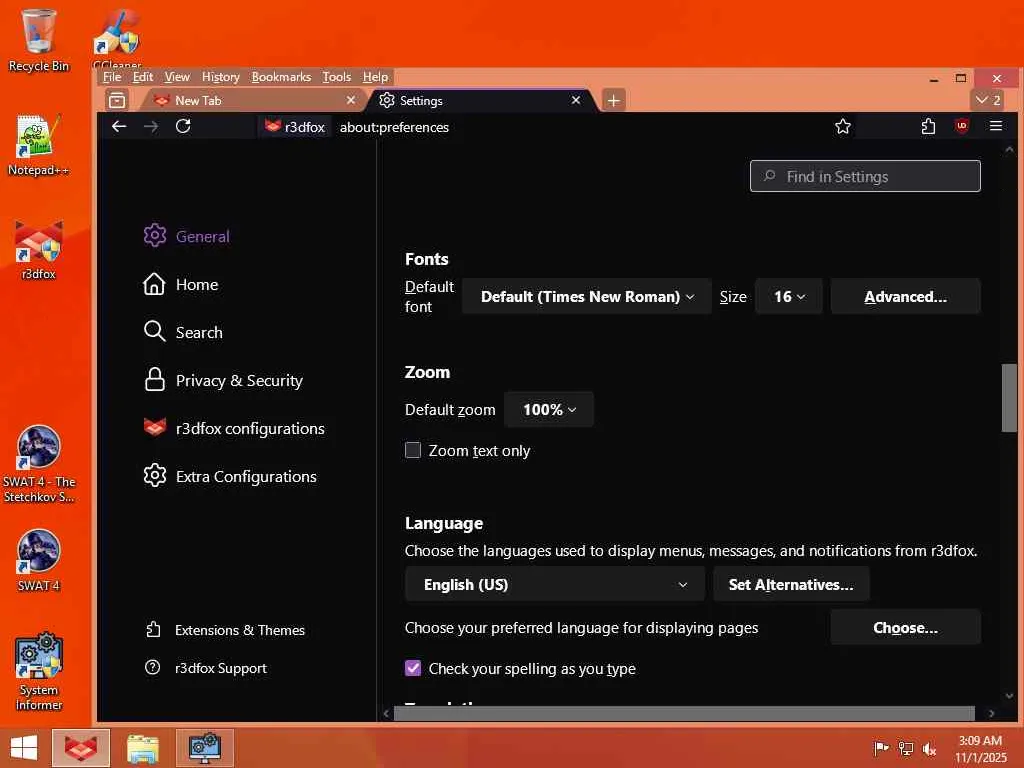This screenshot has height=768, width=1024.
Task: Click the muted volume tray icon
Action: click(929, 748)
